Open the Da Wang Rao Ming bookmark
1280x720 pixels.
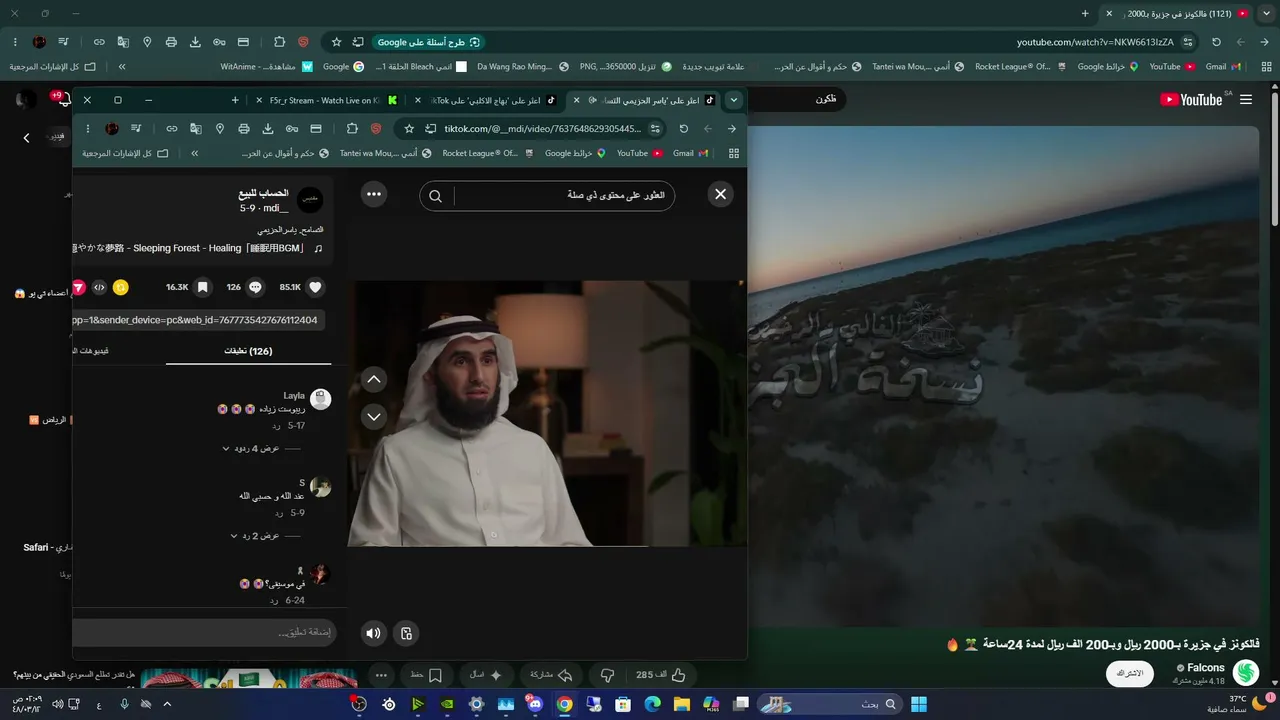(x=522, y=66)
